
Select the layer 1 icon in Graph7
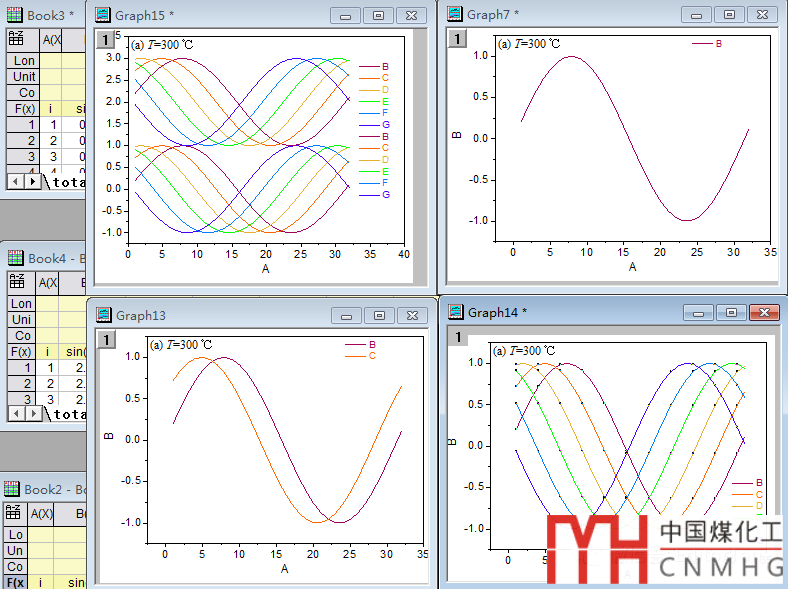point(456,39)
